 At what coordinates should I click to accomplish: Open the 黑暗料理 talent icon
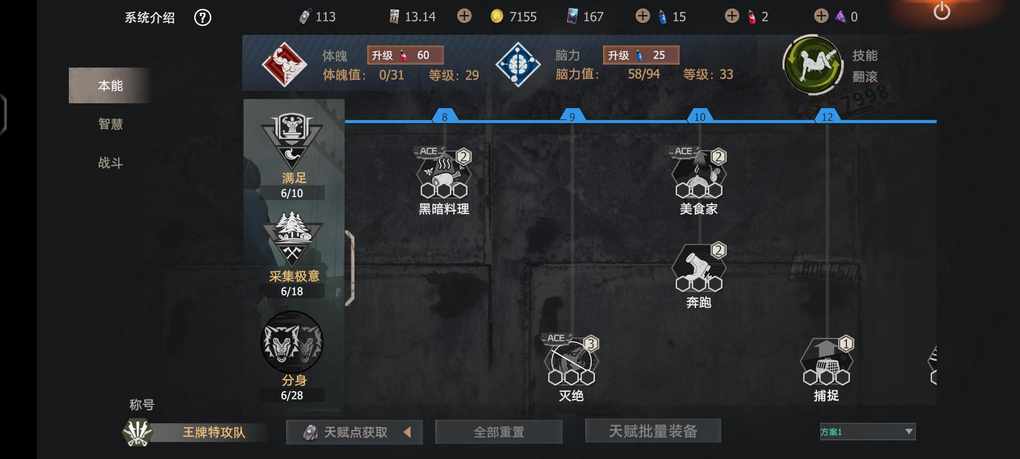coord(444,172)
